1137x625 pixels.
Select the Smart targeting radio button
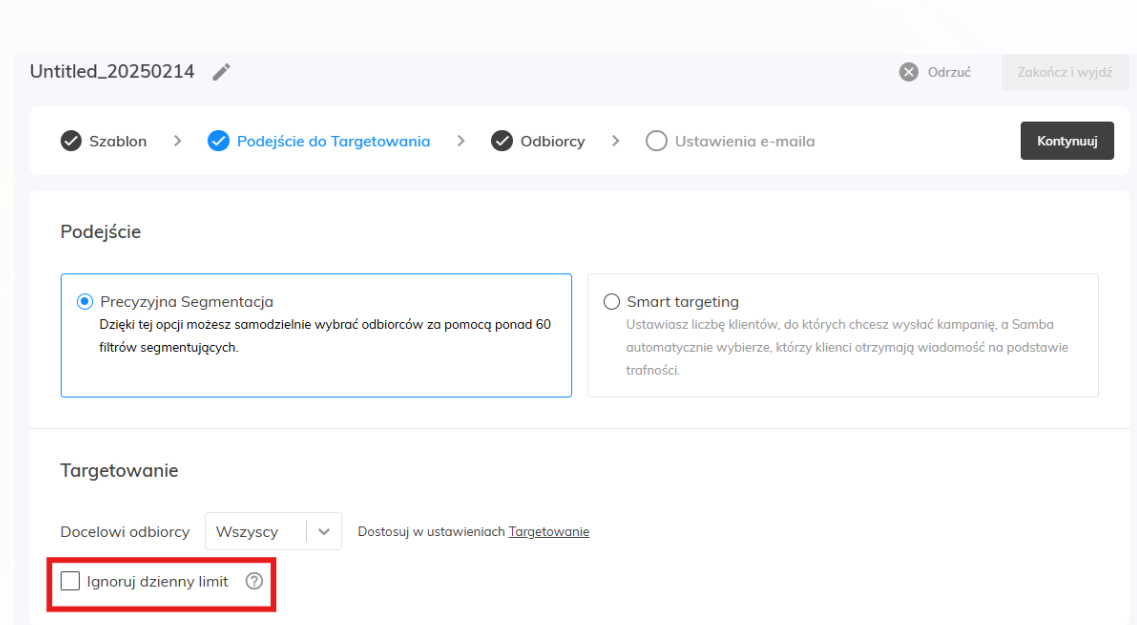(611, 301)
